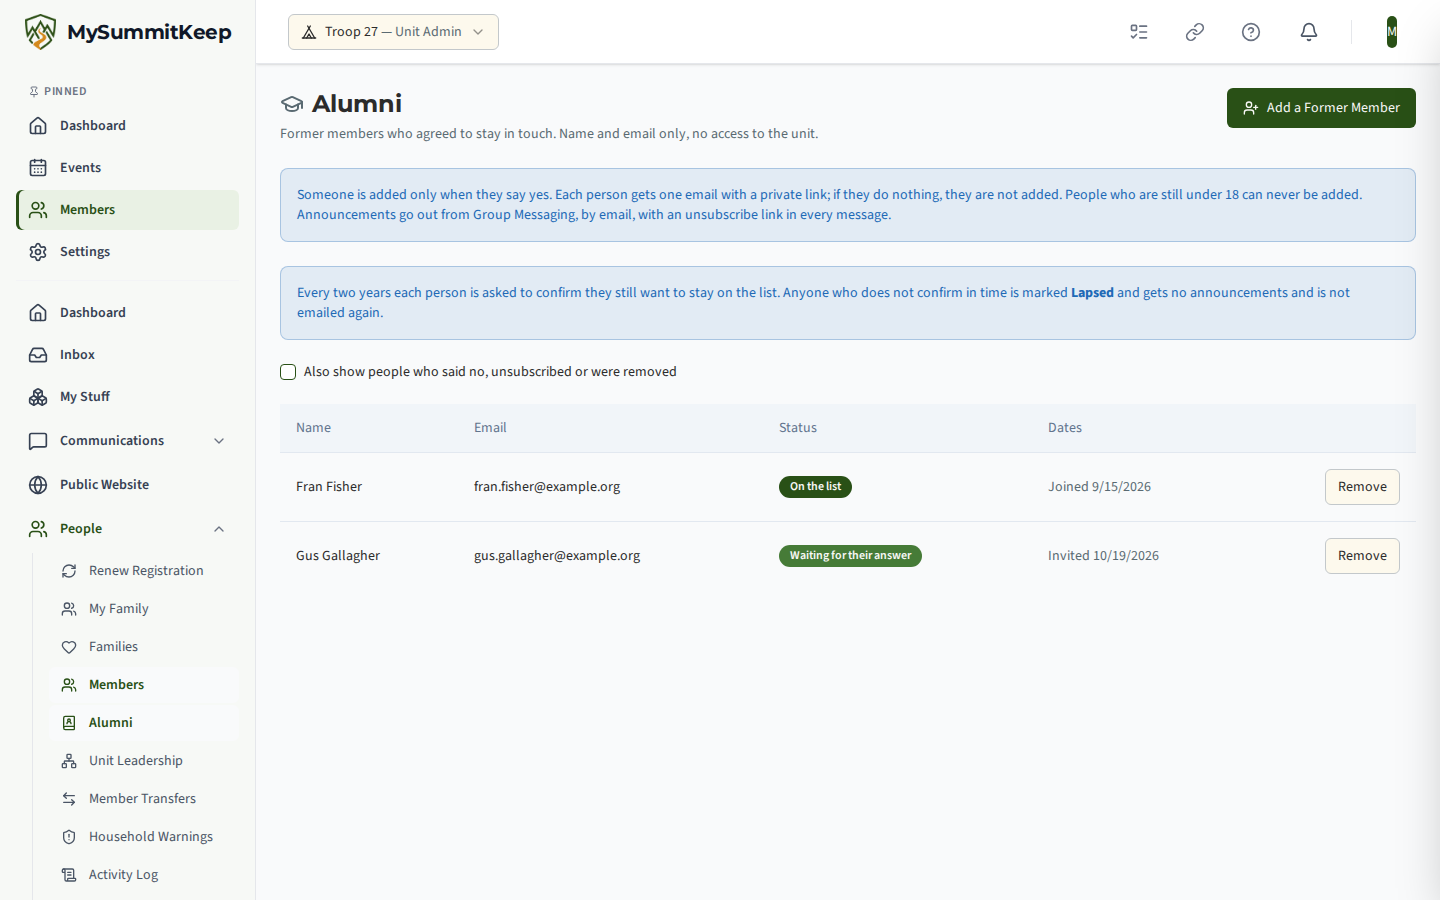Viewport: 1440px width, 900px height.
Task: Open Inbox tray icon
Action: (x=38, y=355)
